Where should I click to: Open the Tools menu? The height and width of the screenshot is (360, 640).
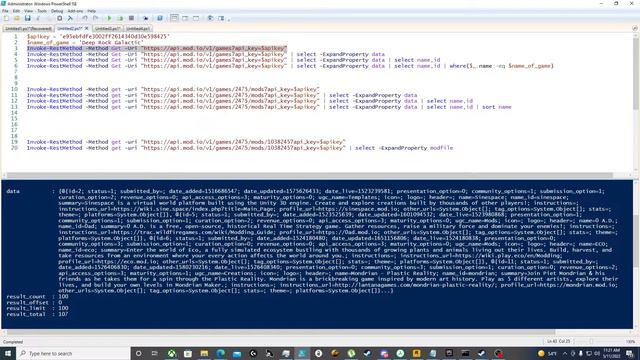(42, 11)
